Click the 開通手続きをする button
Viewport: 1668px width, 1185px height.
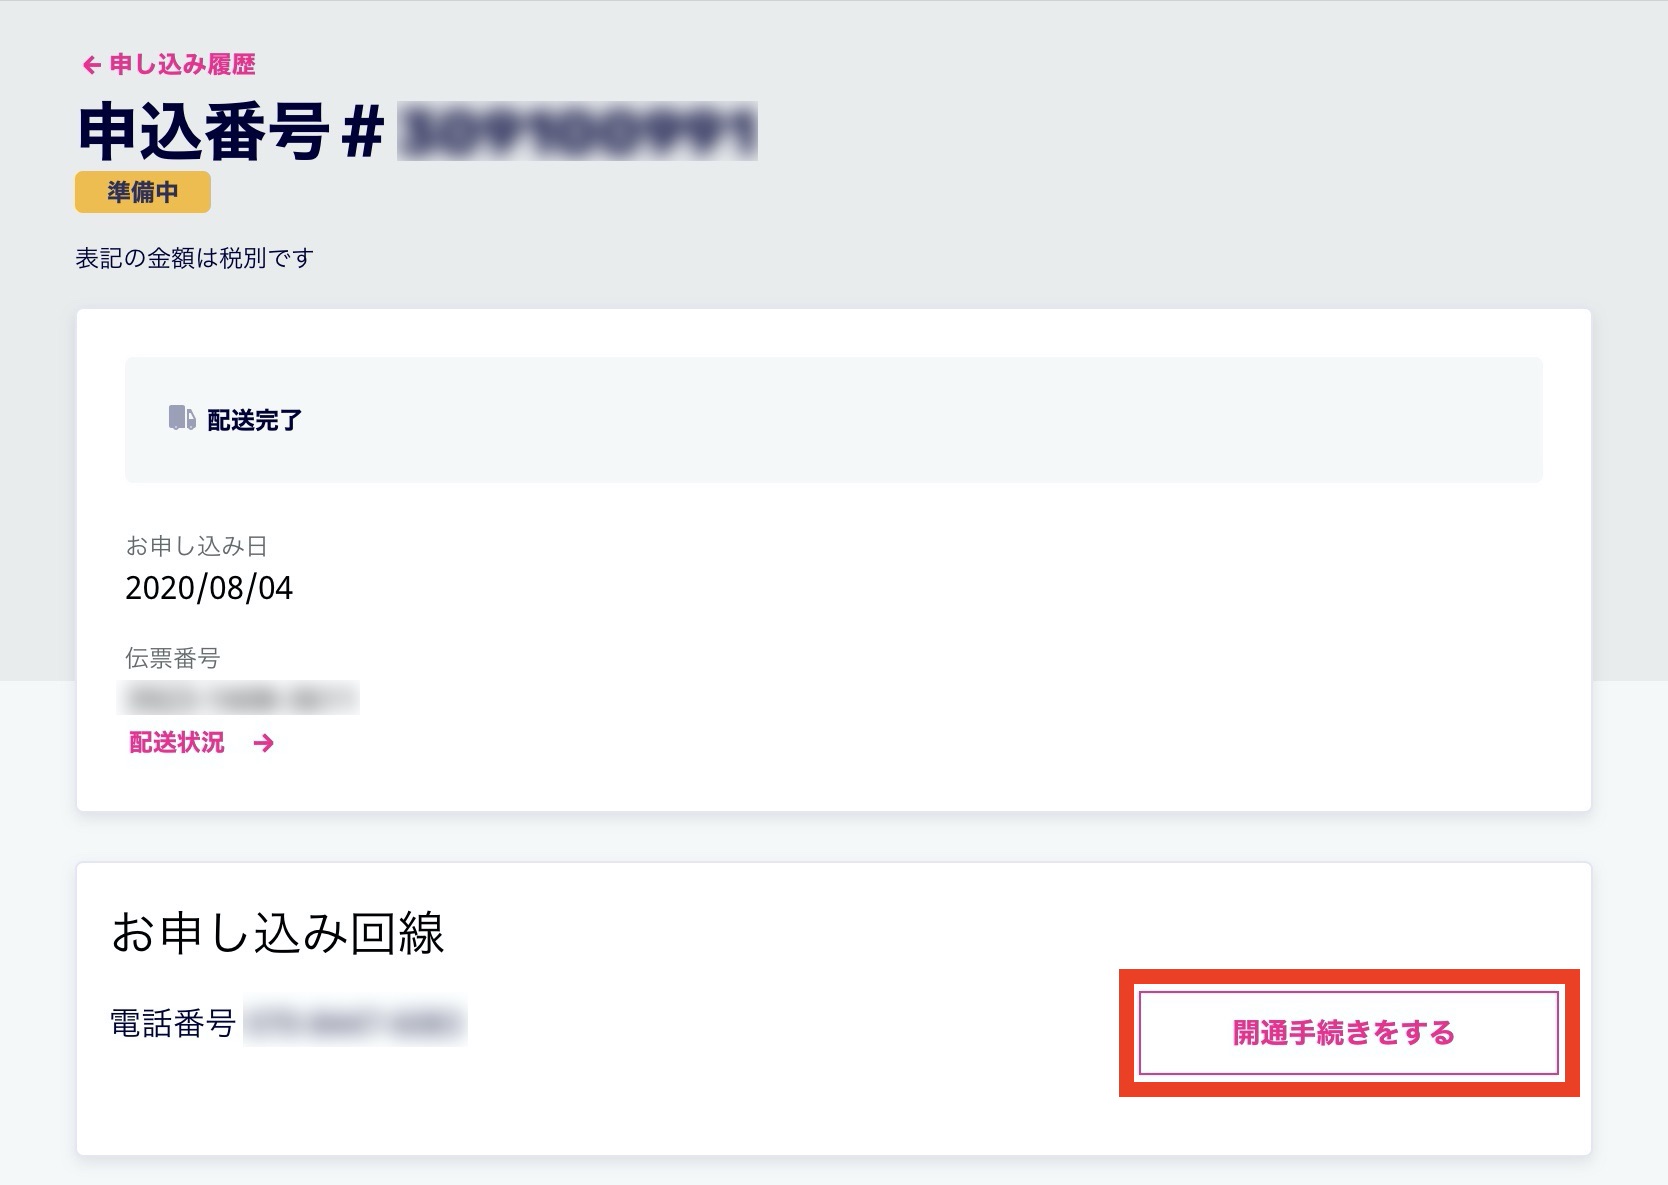[x=1349, y=1033]
